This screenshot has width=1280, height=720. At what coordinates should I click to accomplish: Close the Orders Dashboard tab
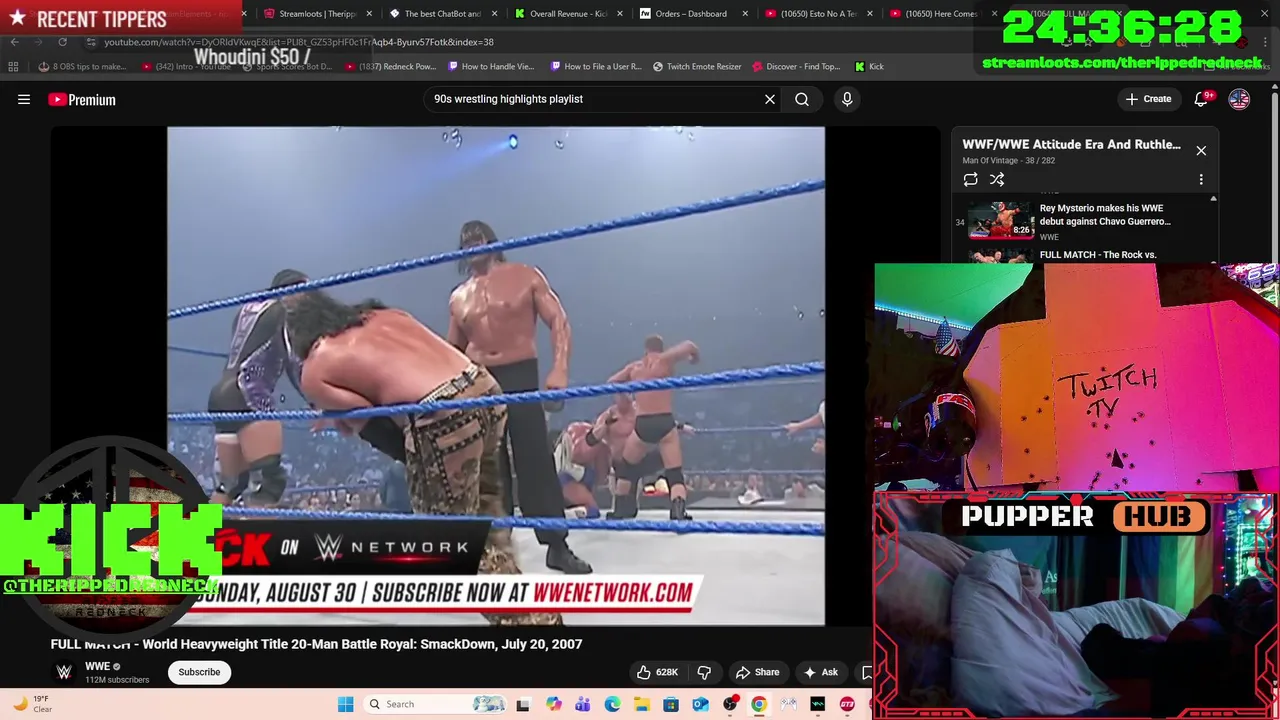click(x=744, y=14)
